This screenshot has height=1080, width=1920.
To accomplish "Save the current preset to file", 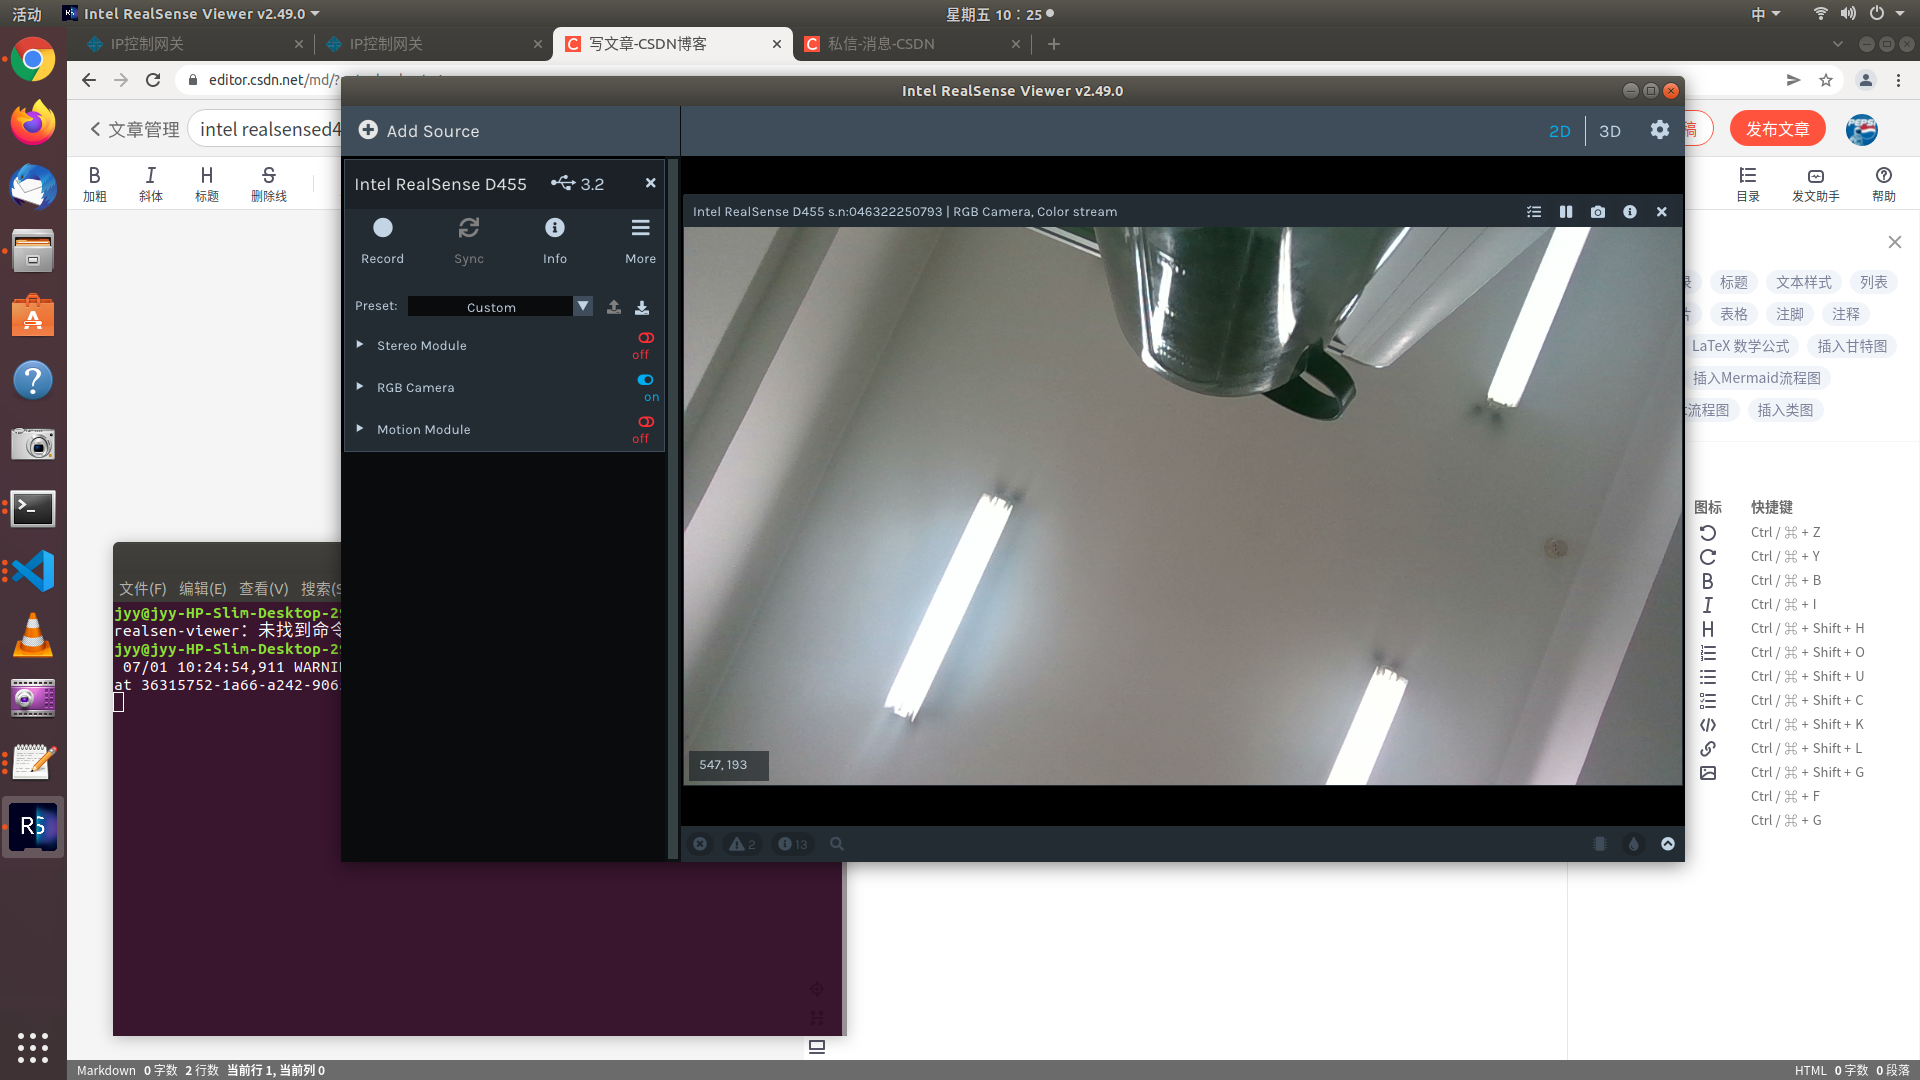I will click(641, 307).
